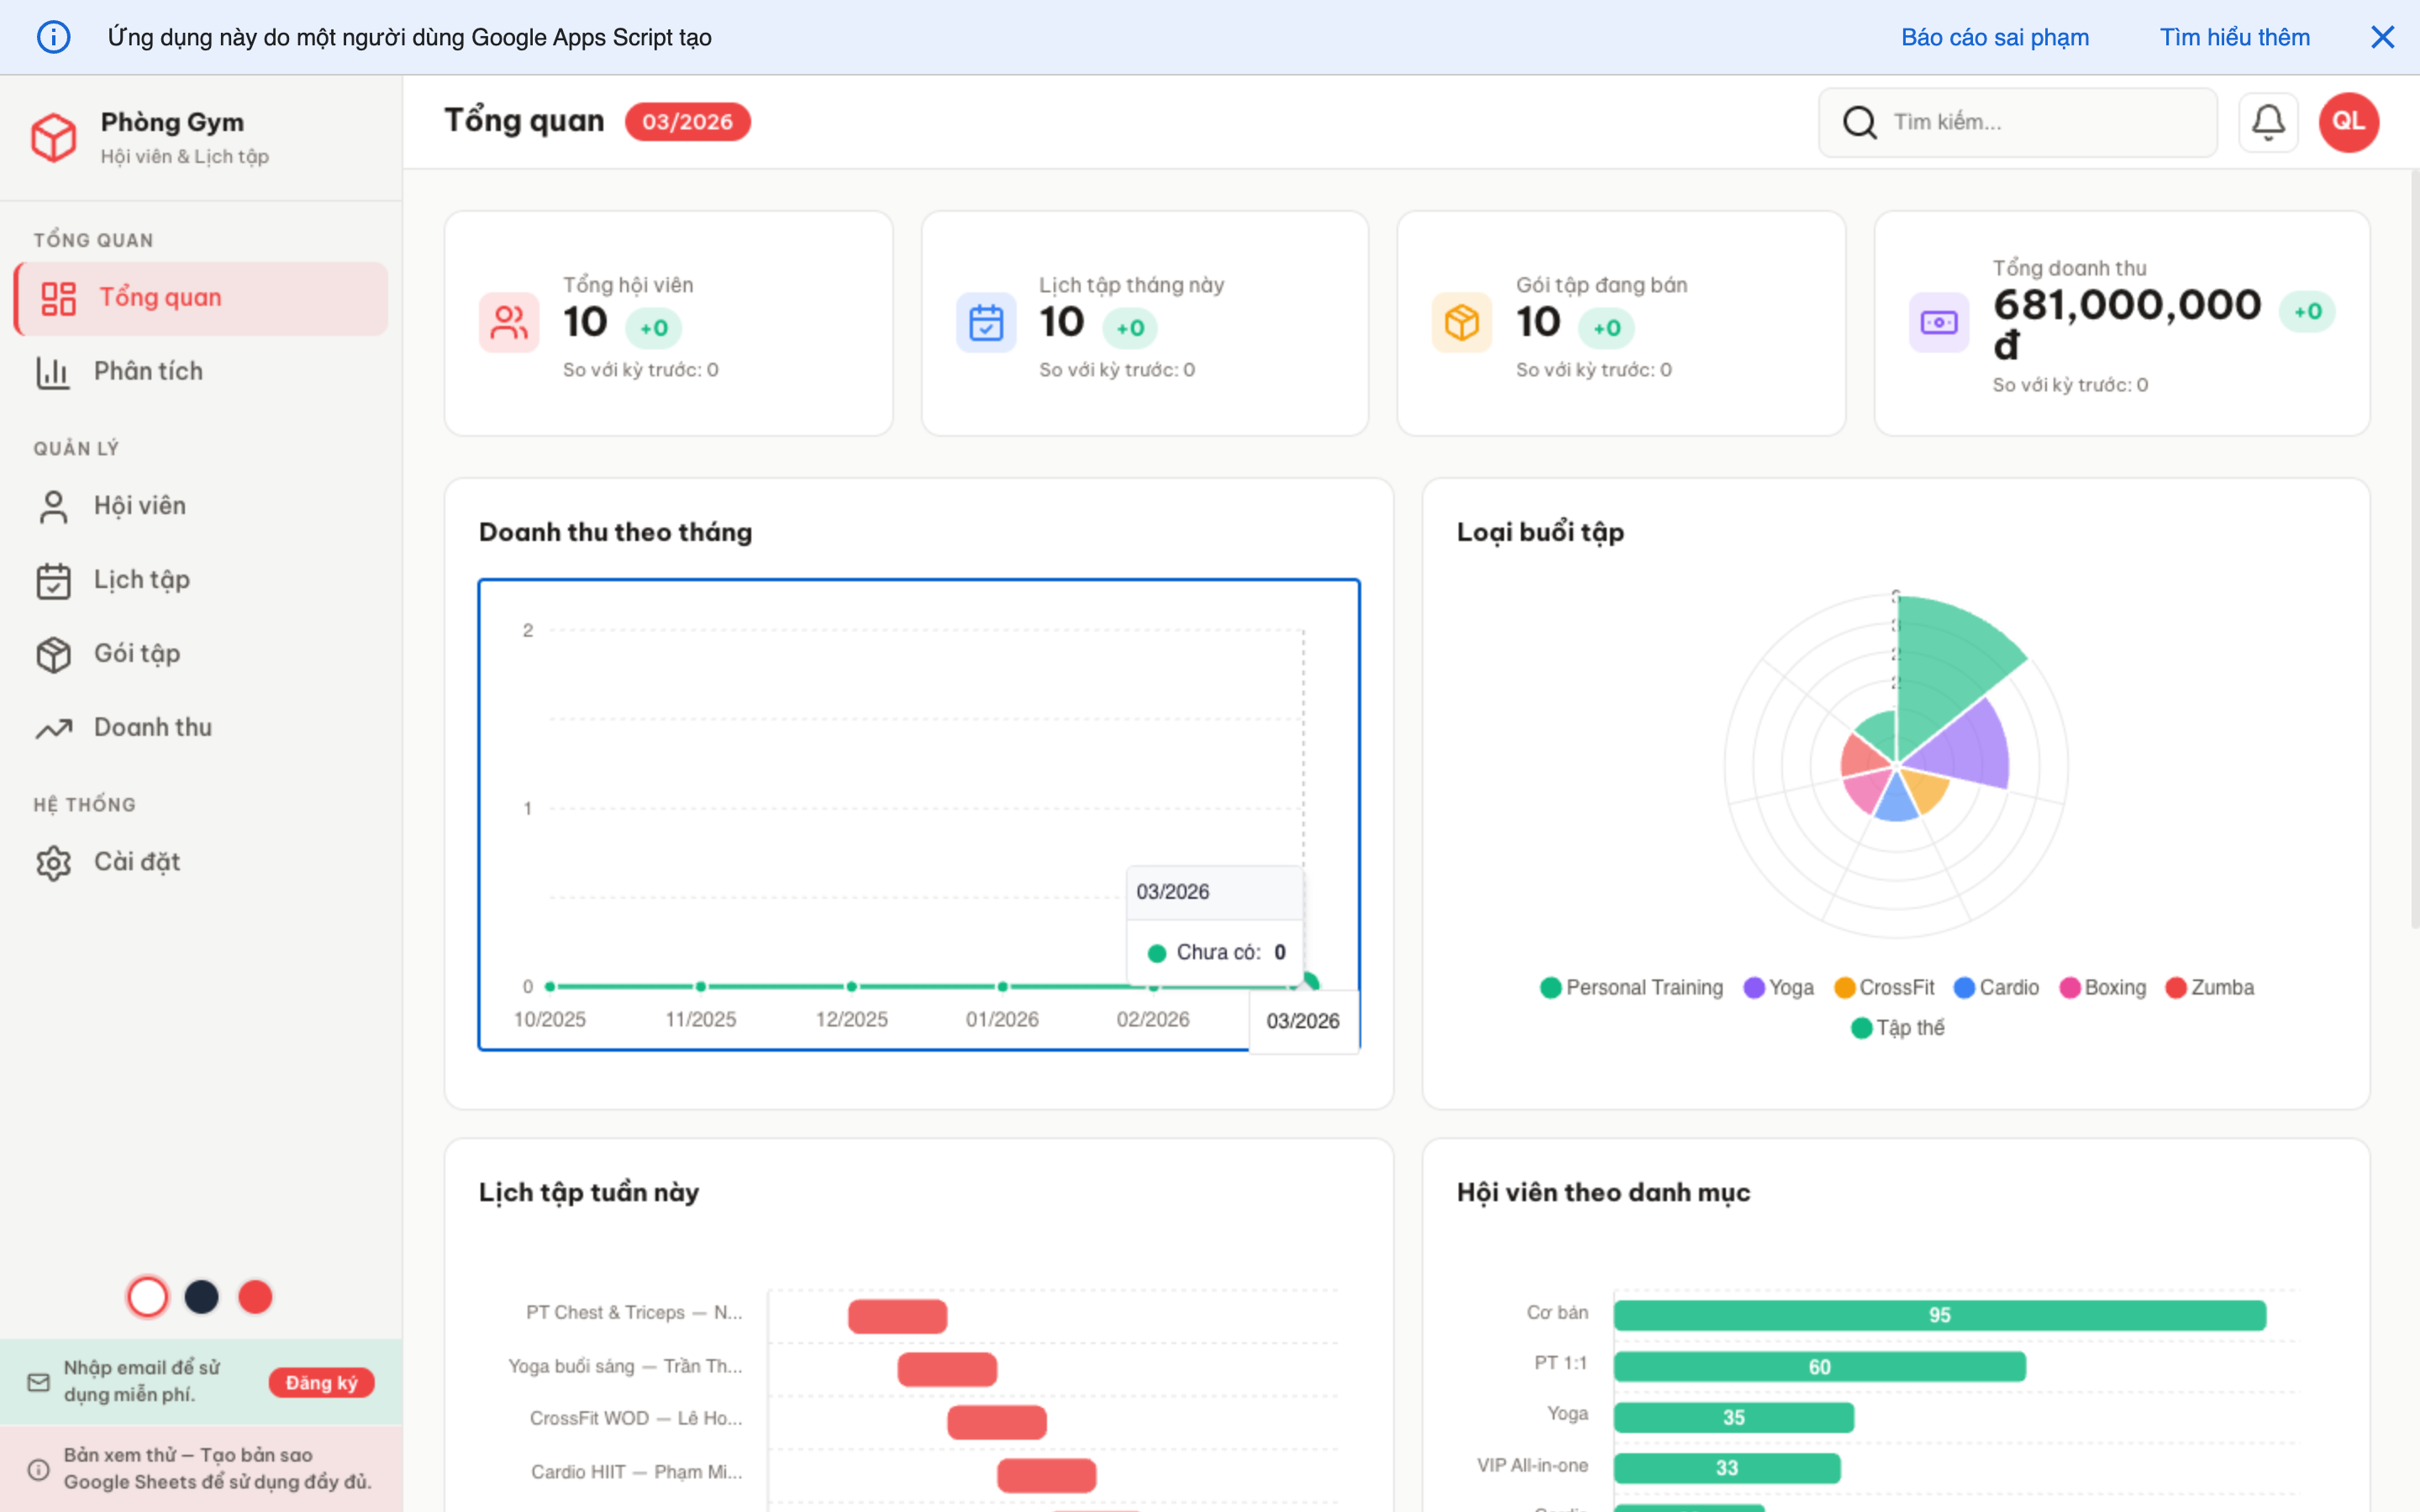Click the 03/2026 period badge

tap(687, 122)
